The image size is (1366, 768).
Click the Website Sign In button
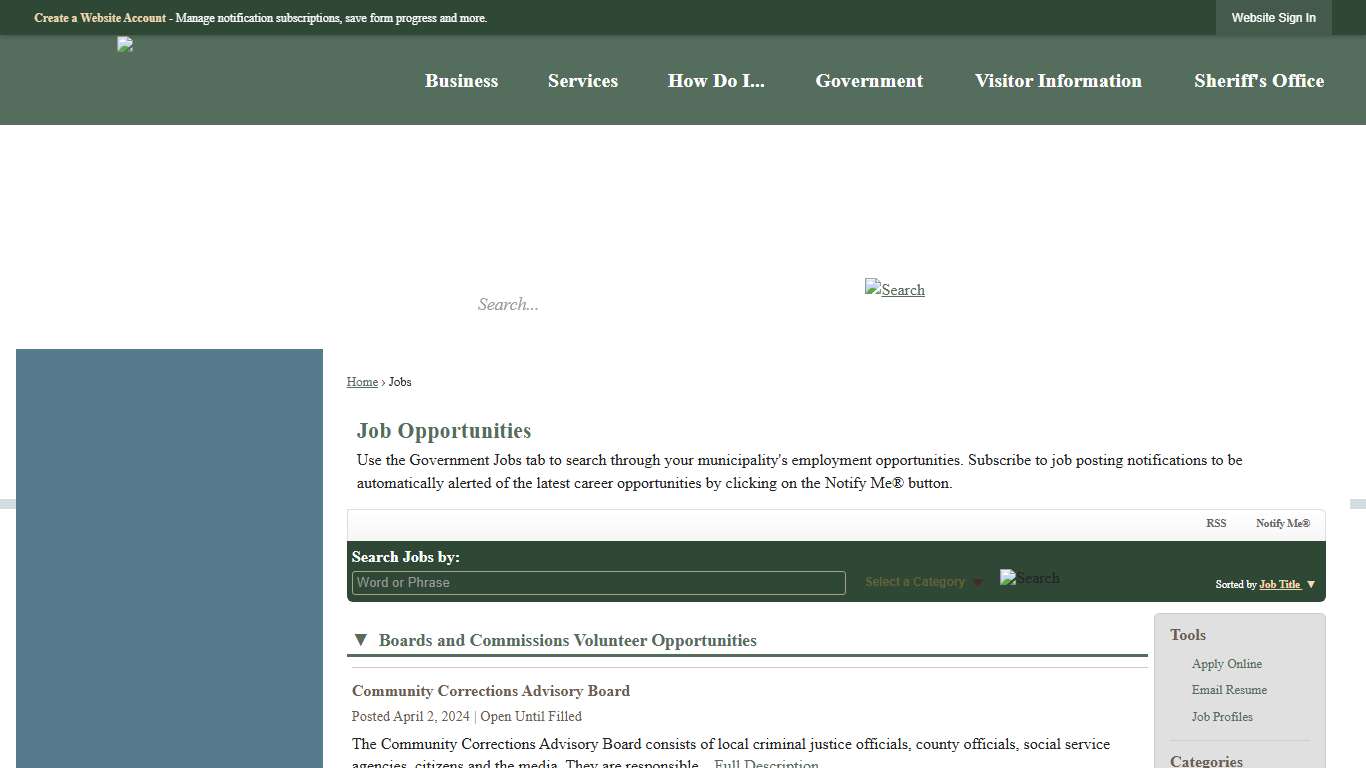(1273, 17)
